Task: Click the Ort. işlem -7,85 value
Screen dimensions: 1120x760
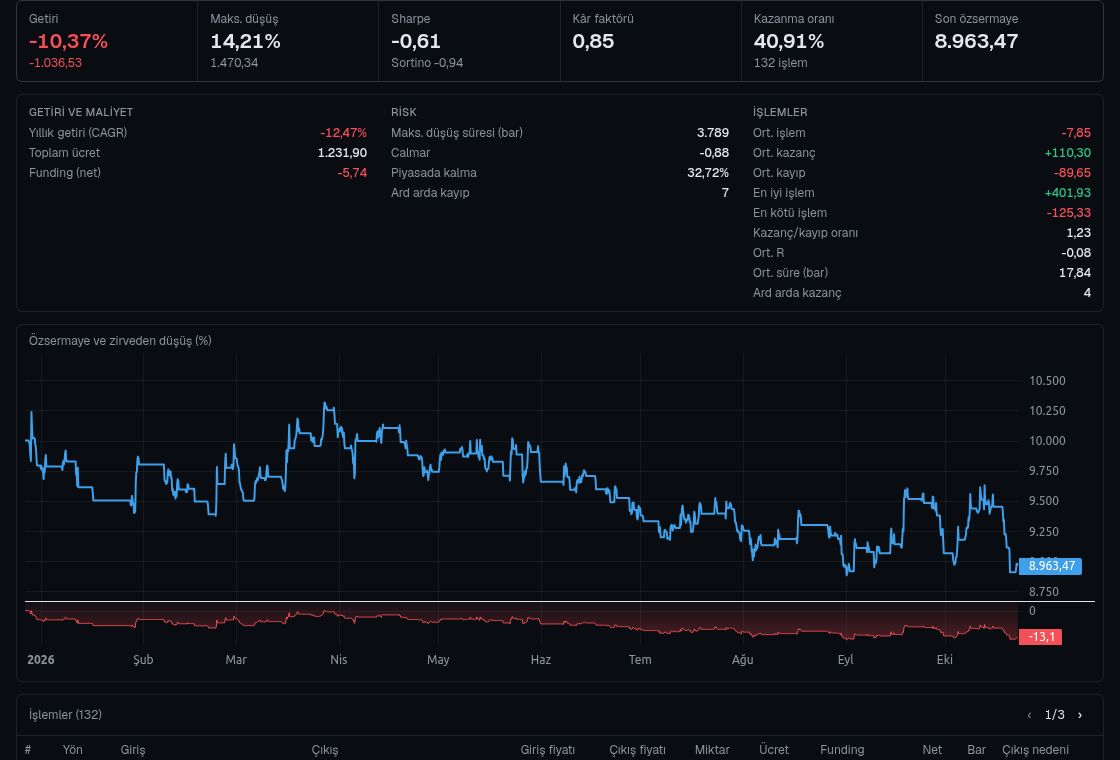Action: coord(1076,133)
